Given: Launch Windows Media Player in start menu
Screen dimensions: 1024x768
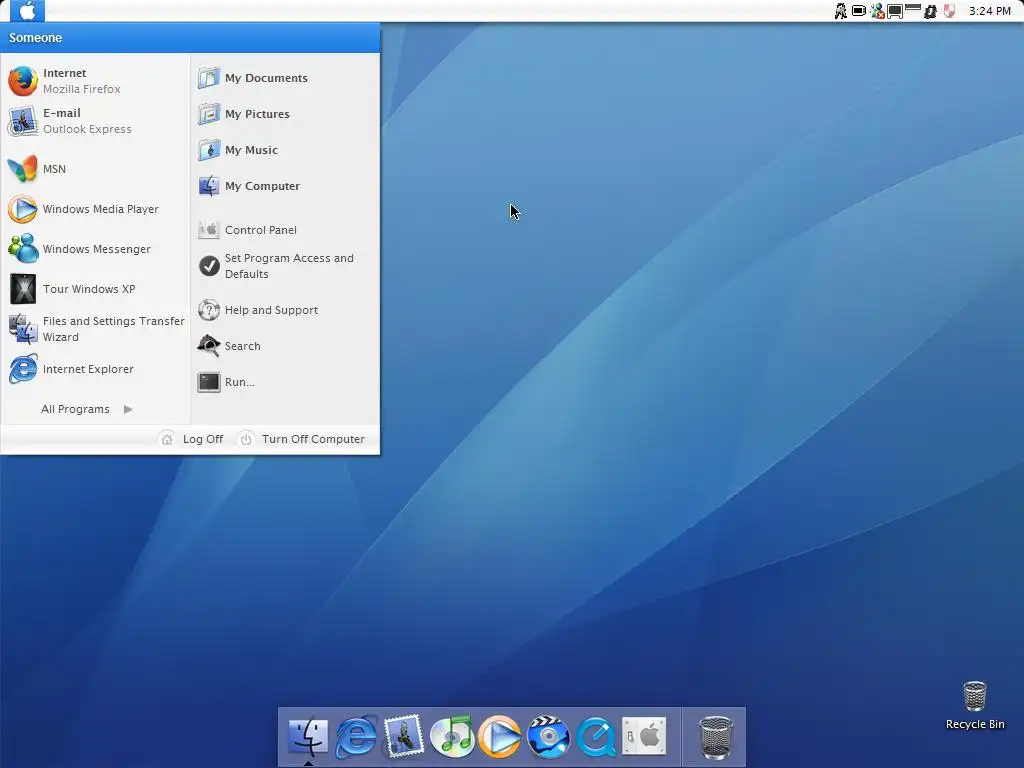Looking at the screenshot, I should tap(95, 209).
